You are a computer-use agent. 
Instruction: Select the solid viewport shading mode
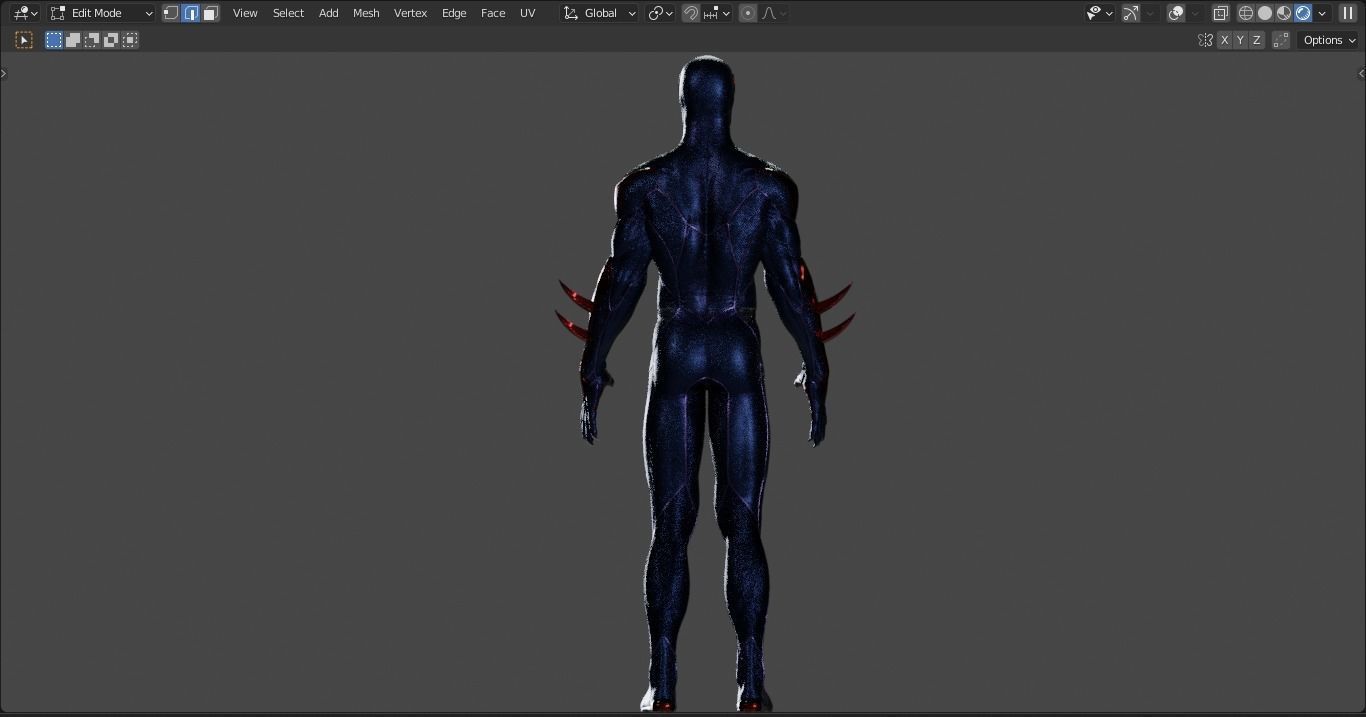(1265, 13)
